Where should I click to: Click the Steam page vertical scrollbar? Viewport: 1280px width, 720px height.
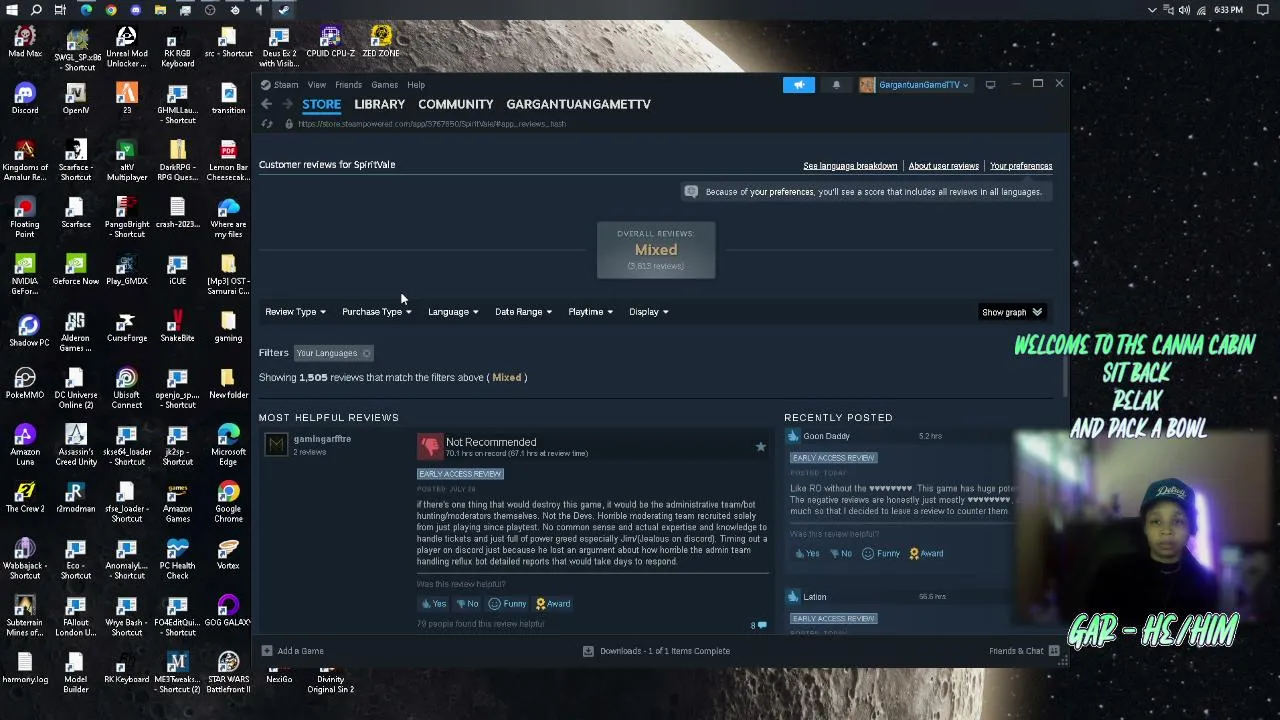[x=1064, y=375]
